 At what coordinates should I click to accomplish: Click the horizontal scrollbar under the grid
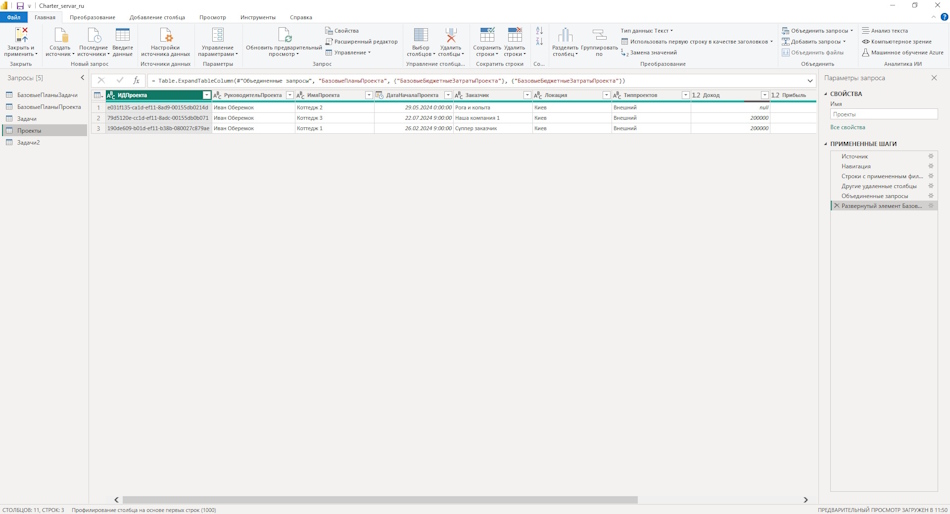coord(380,500)
